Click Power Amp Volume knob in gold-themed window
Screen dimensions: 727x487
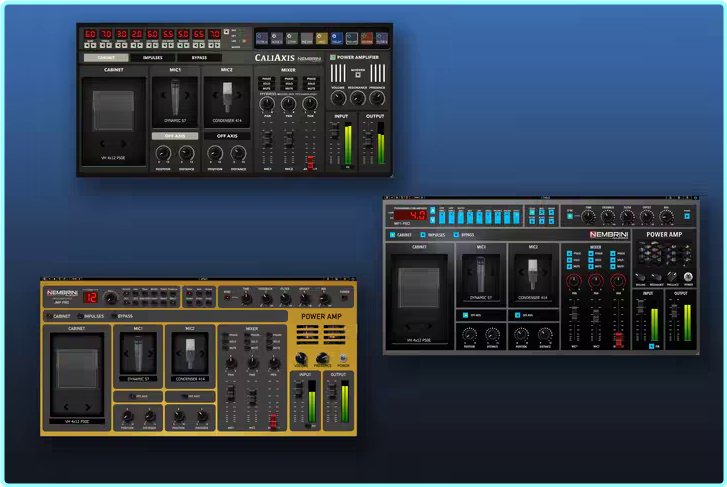(301, 358)
